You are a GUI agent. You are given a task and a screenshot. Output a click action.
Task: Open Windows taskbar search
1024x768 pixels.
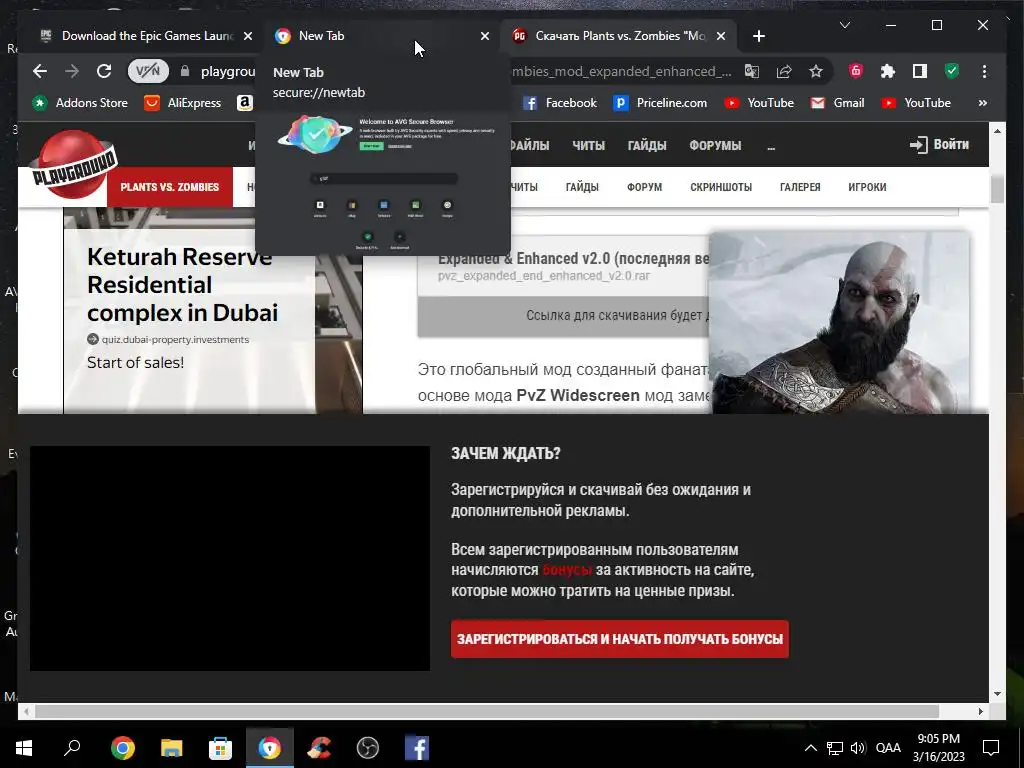tap(72, 748)
